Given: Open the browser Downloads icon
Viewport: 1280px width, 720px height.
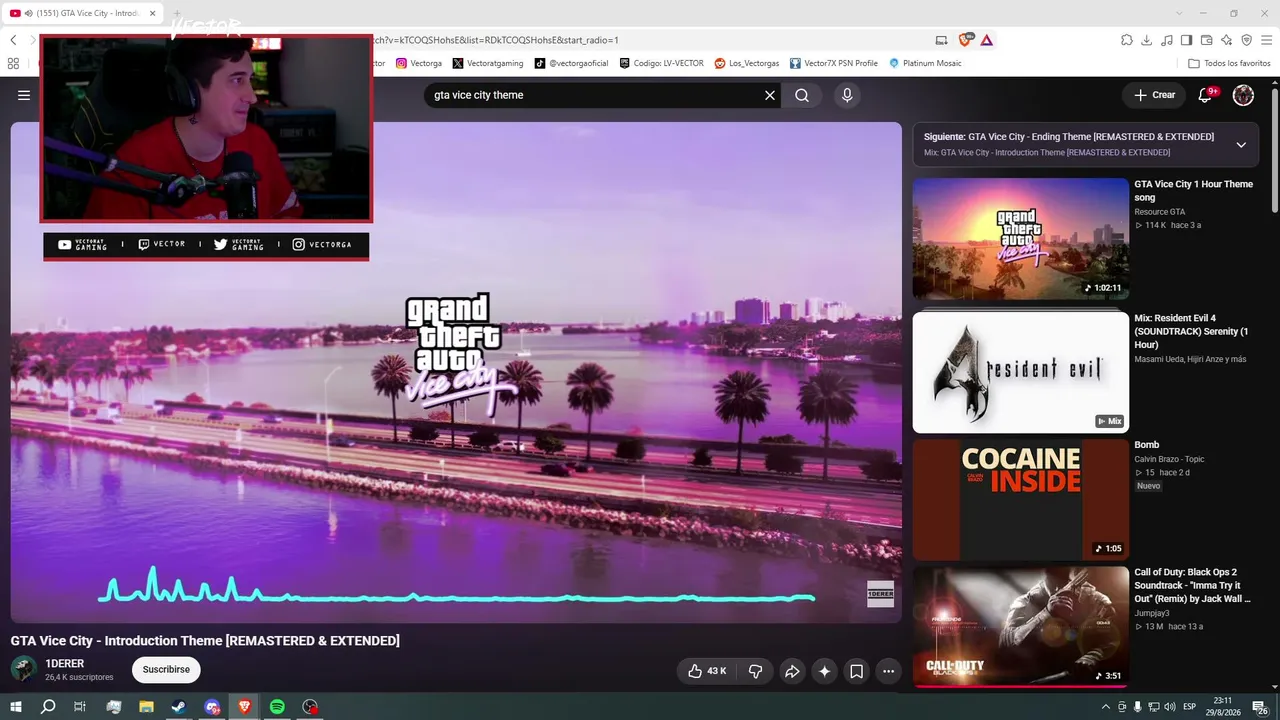Looking at the screenshot, I should point(1147,40).
